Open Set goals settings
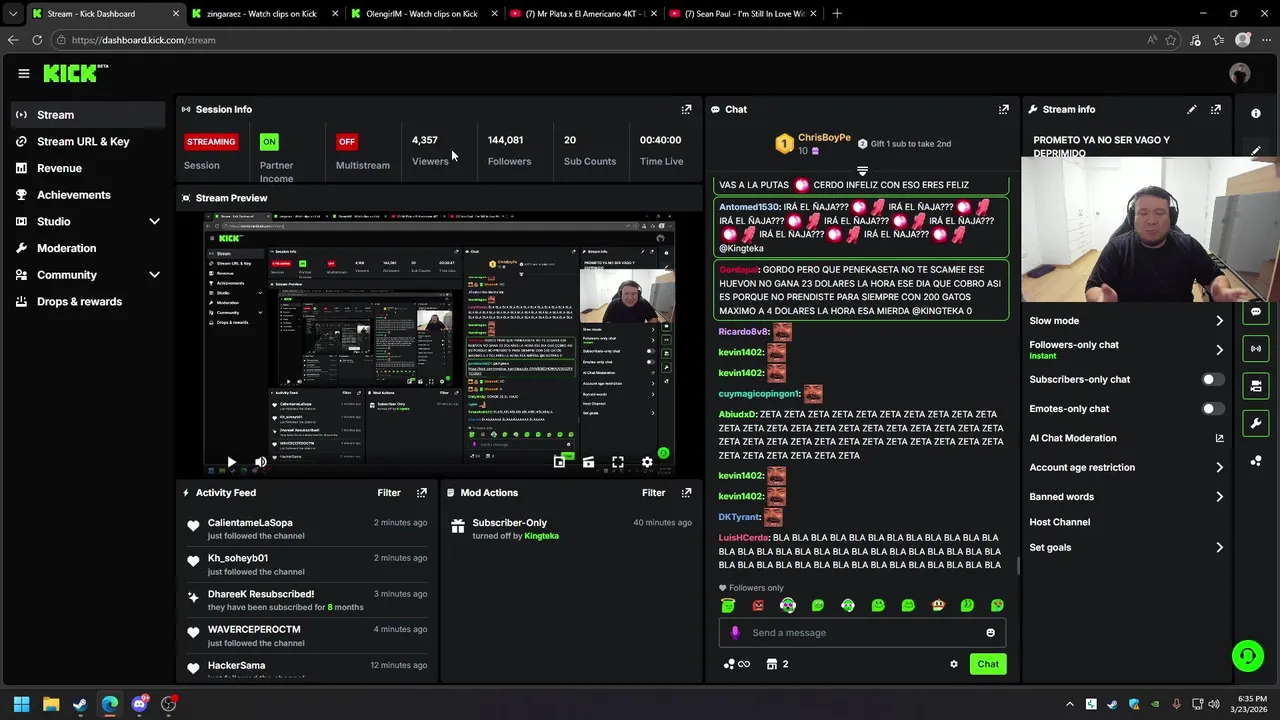Image resolution: width=1280 pixels, height=720 pixels. 1126,548
